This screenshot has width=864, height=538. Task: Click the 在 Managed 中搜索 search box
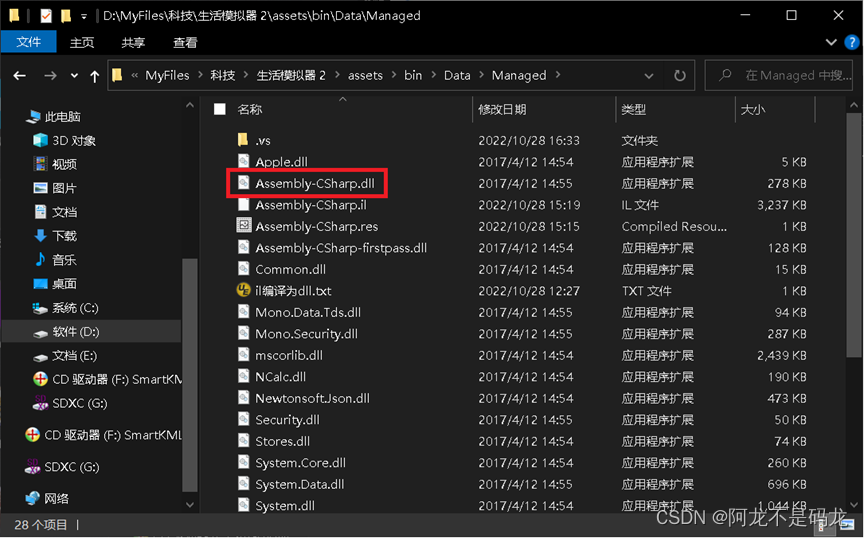pyautogui.click(x=781, y=75)
